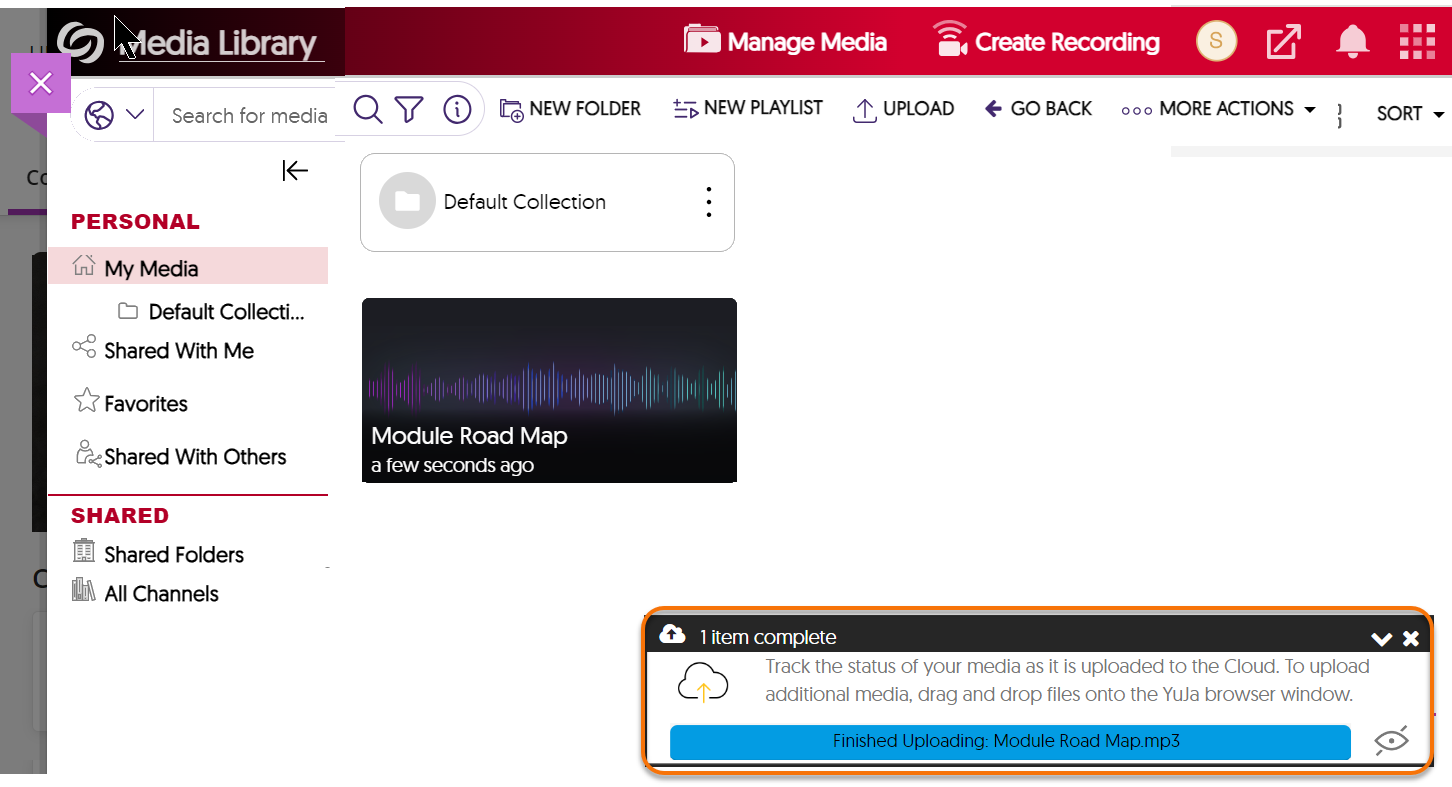Image resolution: width=1452 pixels, height=787 pixels.
Task: Open the Sort dropdown
Action: tap(1410, 114)
